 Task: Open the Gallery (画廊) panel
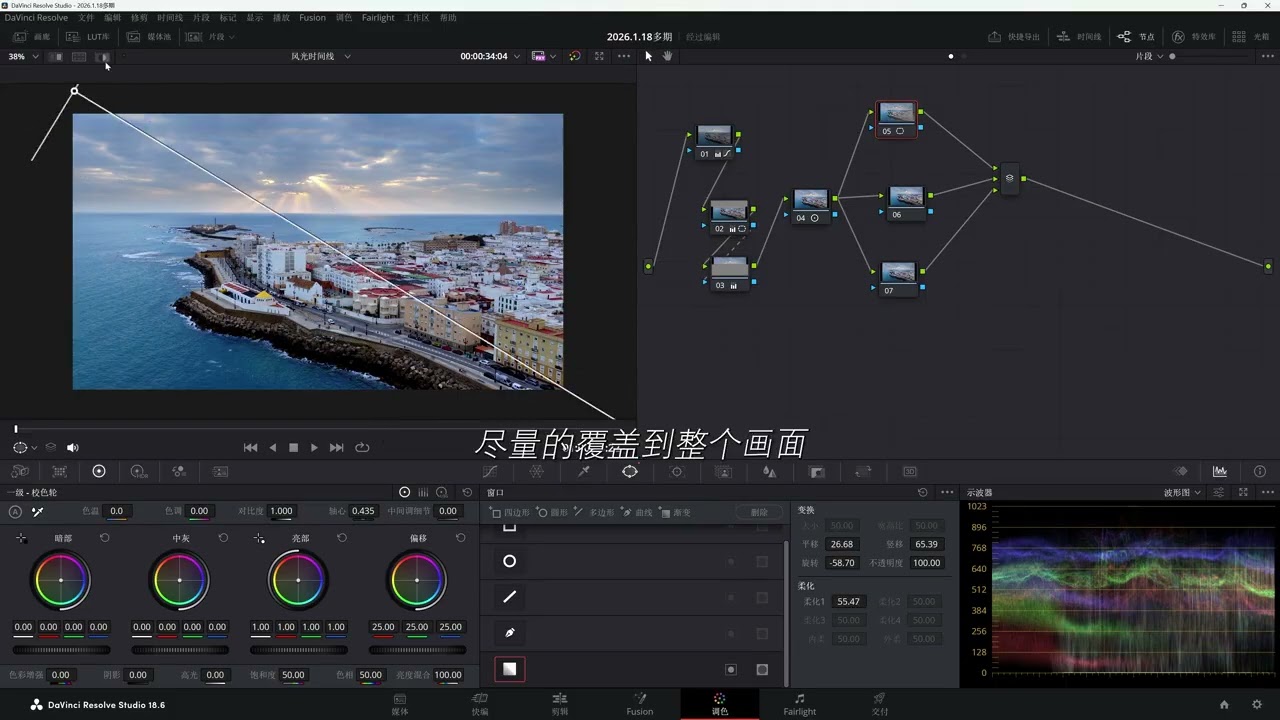[31, 37]
